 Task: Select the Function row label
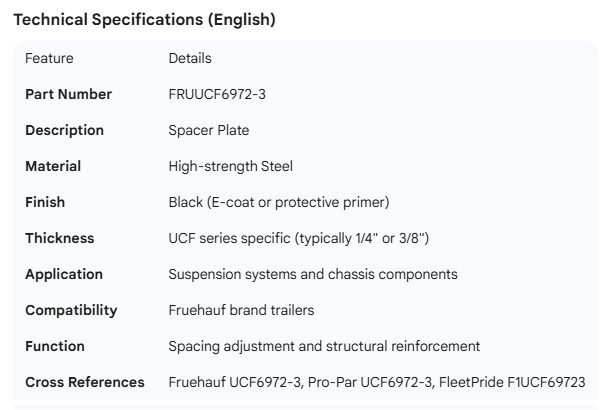tap(55, 346)
